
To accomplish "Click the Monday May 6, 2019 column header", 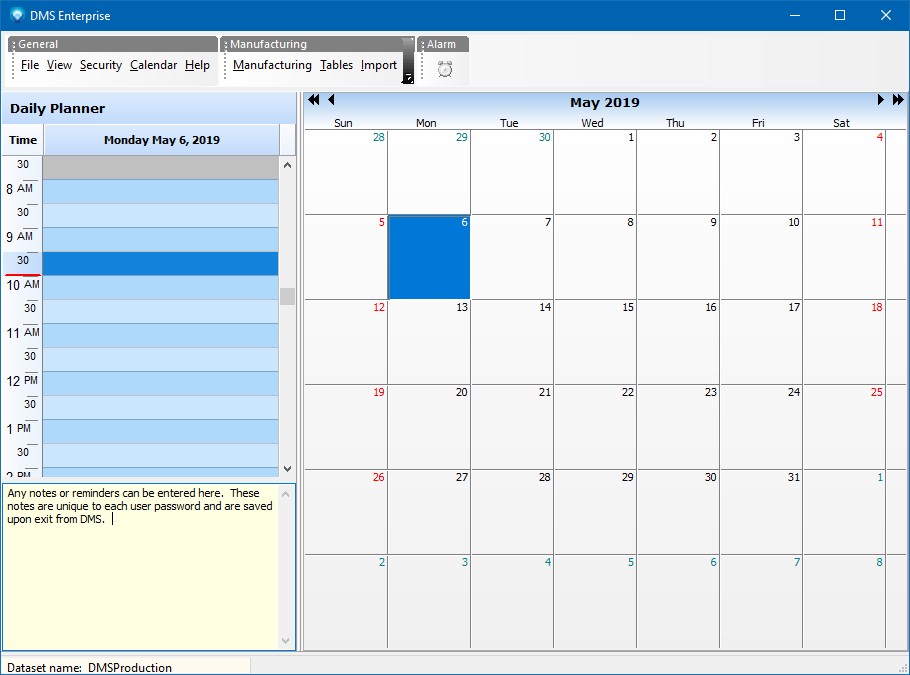I will (x=161, y=140).
